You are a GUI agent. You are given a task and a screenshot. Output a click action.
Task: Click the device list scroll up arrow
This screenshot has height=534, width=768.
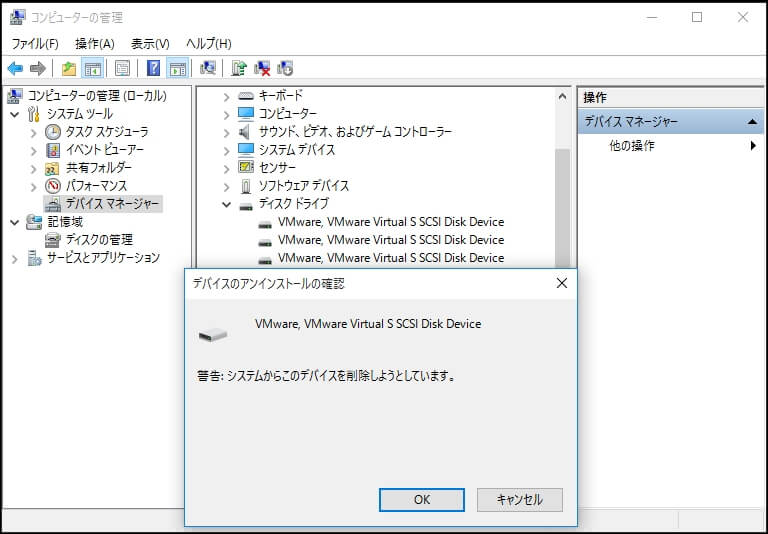point(562,97)
